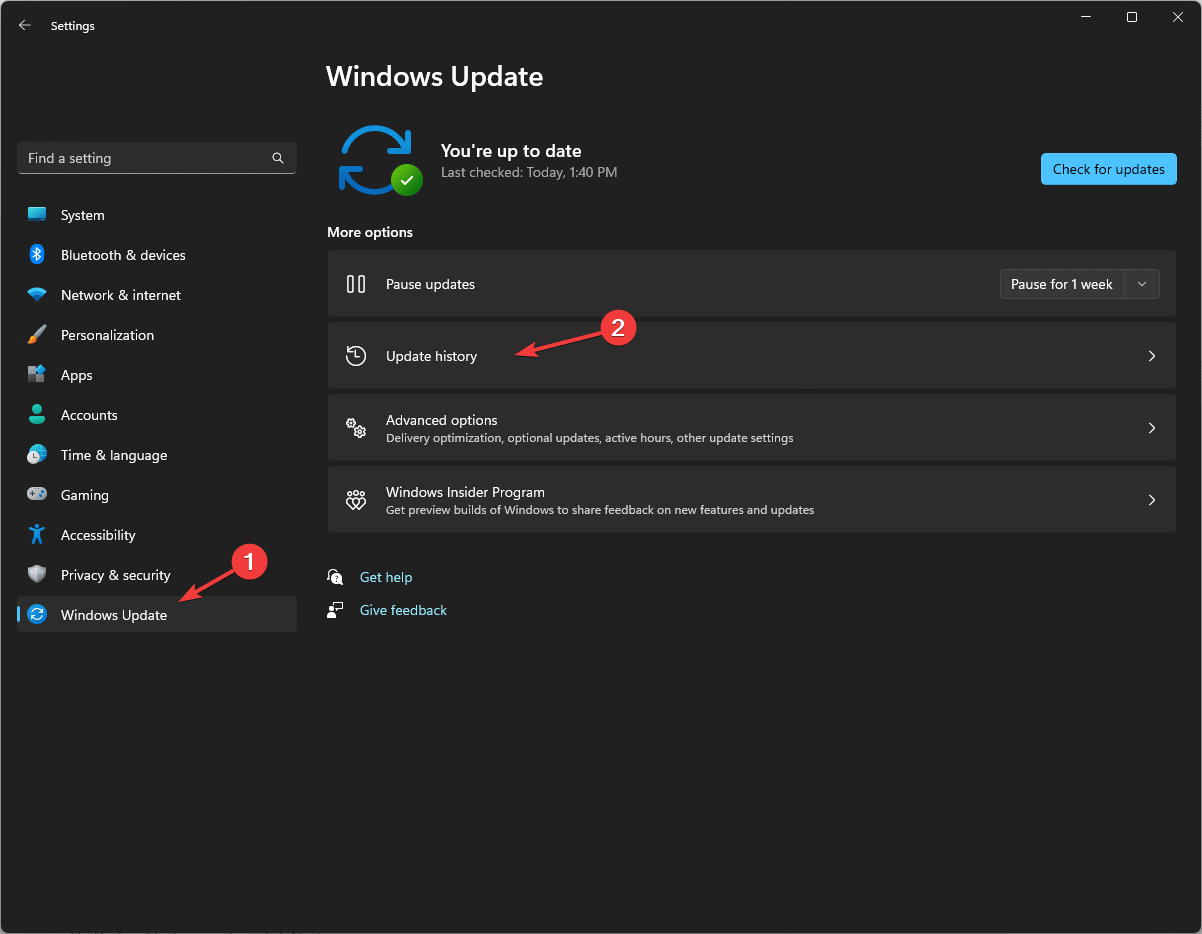
Task: Click Pause for 1 week button
Action: [x=1062, y=284]
